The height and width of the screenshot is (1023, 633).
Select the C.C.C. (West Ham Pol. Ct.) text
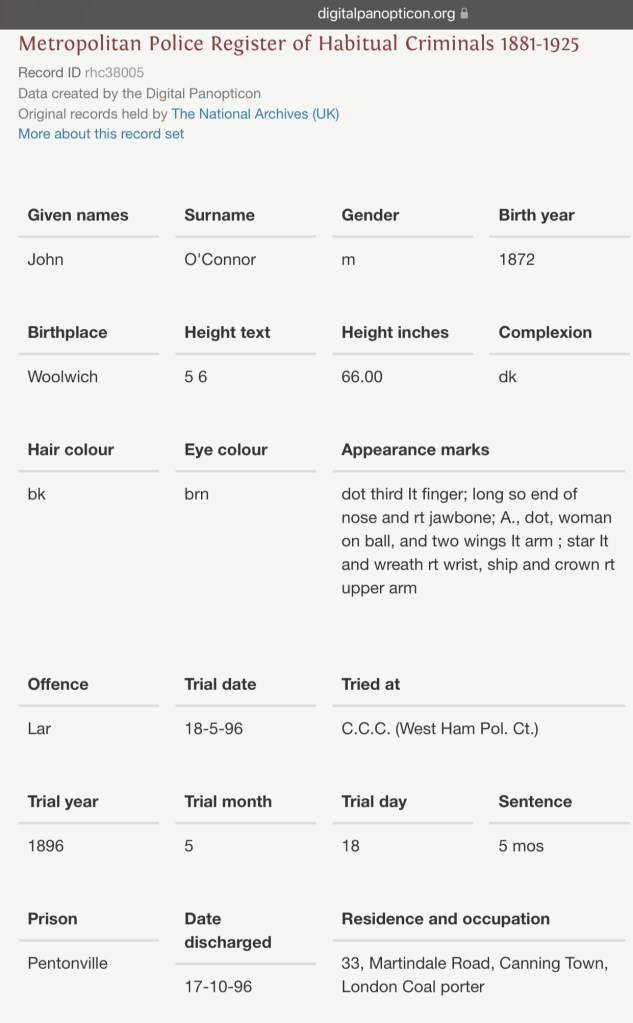click(x=440, y=729)
